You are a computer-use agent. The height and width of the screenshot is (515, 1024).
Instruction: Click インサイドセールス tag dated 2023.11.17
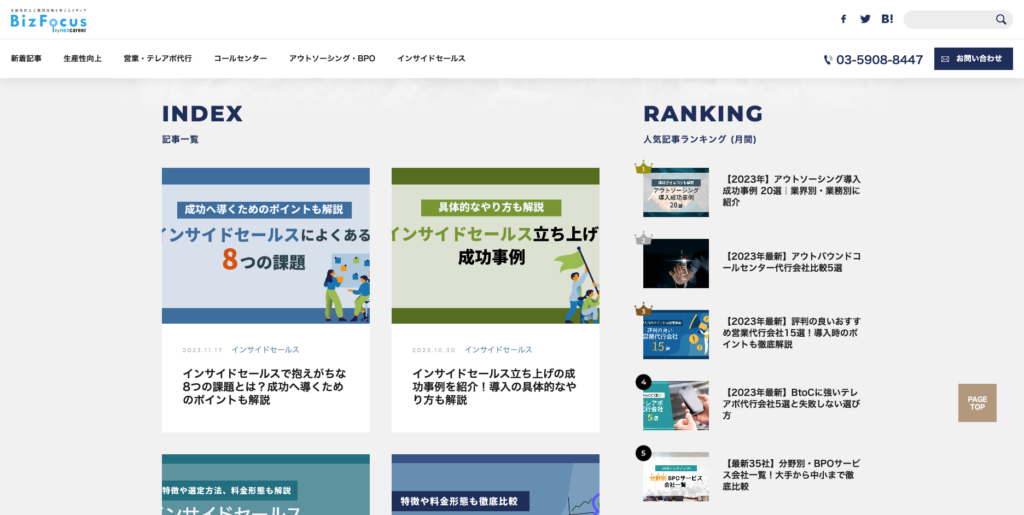(265, 350)
